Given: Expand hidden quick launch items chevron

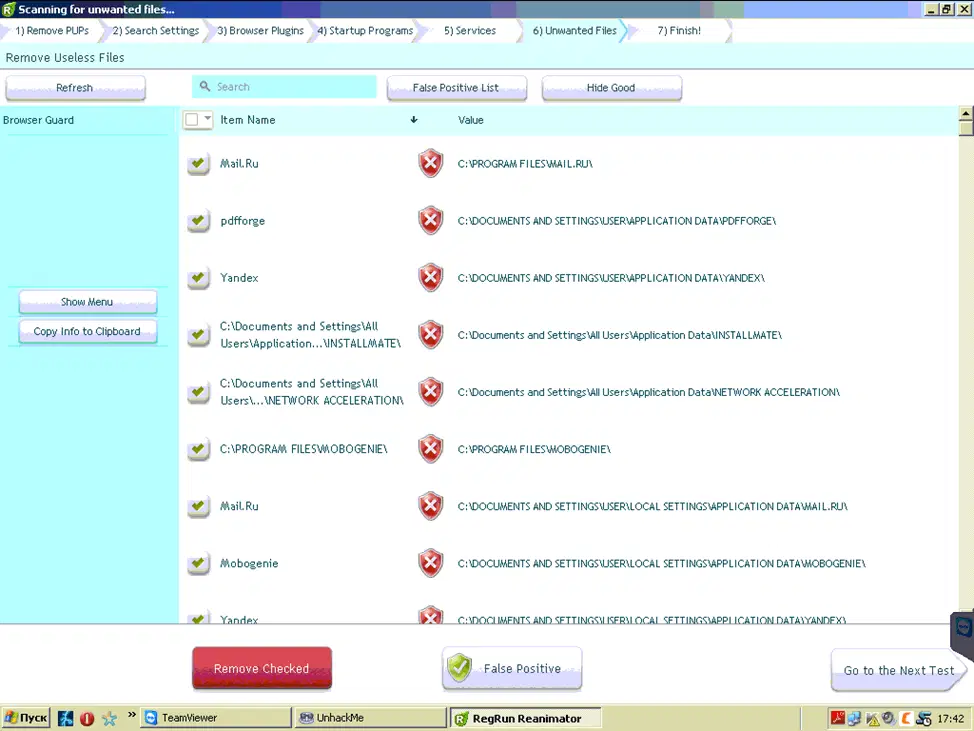Looking at the screenshot, I should [x=132, y=715].
